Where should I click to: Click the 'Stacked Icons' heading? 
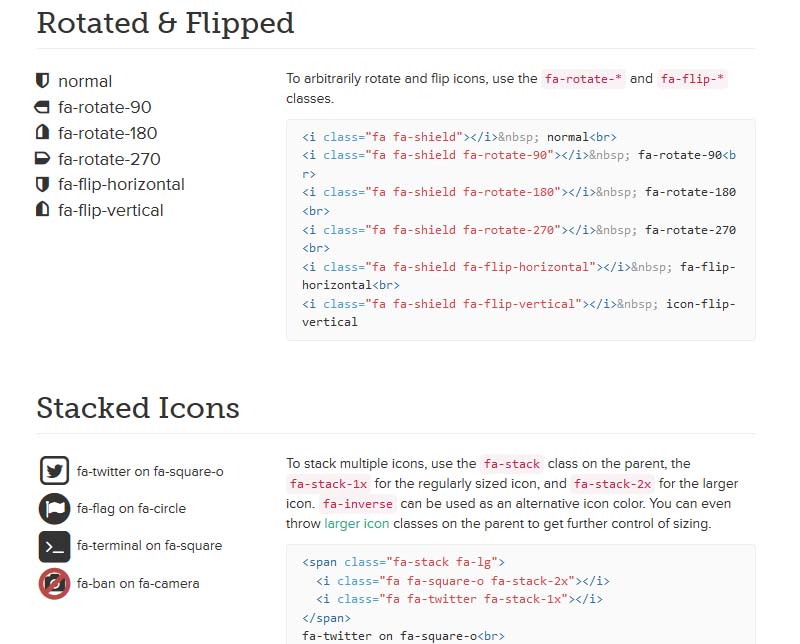[x=138, y=408]
